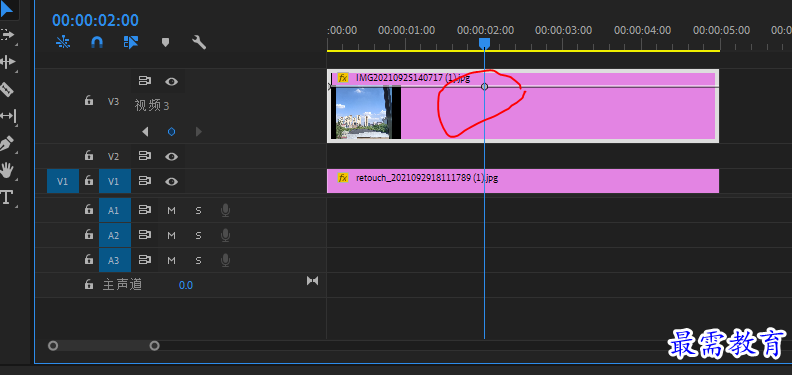Hide track V3 output with eye

tap(171, 81)
